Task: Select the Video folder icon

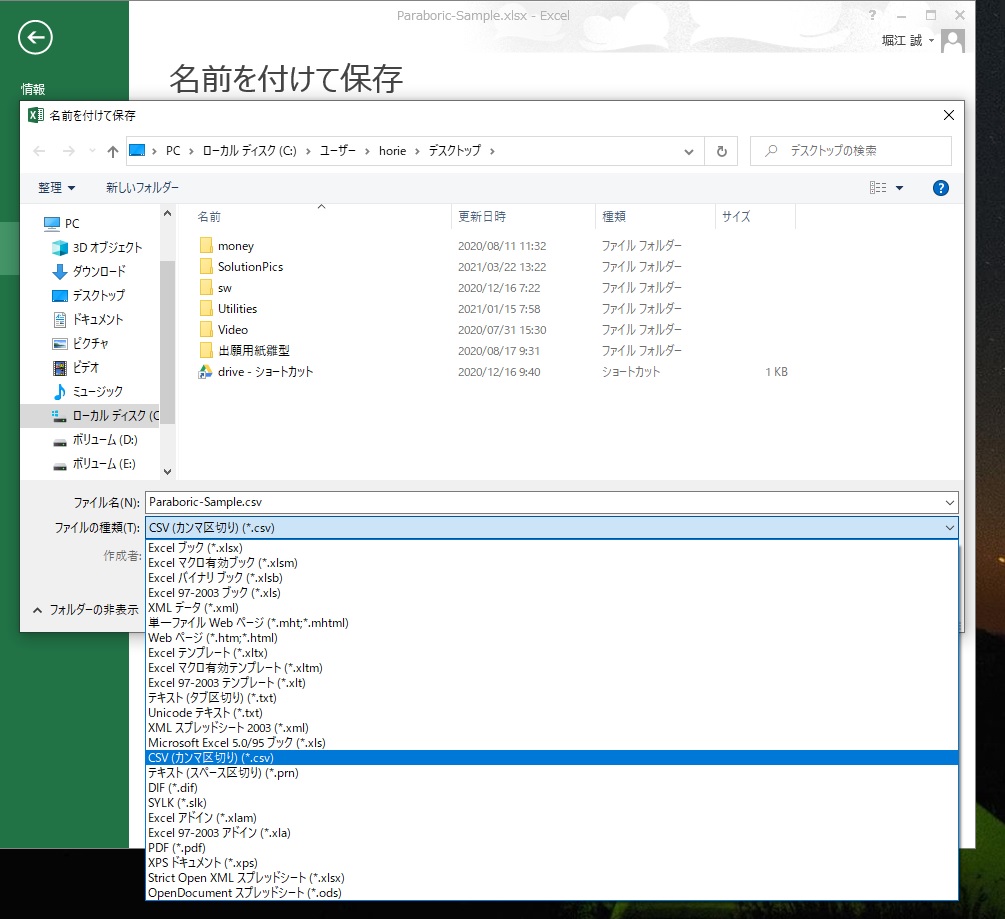Action: (206, 329)
